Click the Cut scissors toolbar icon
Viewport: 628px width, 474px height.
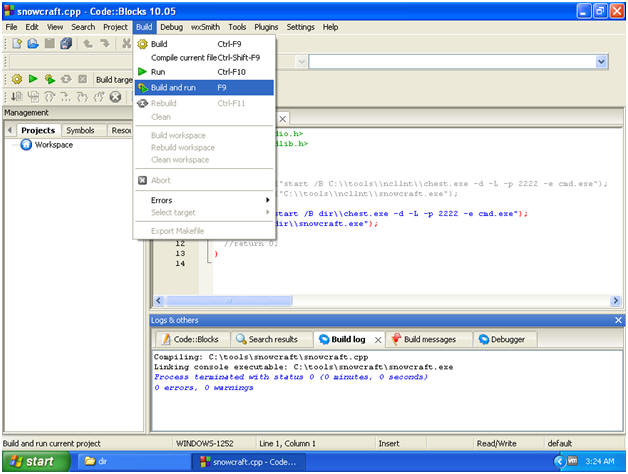(126, 43)
